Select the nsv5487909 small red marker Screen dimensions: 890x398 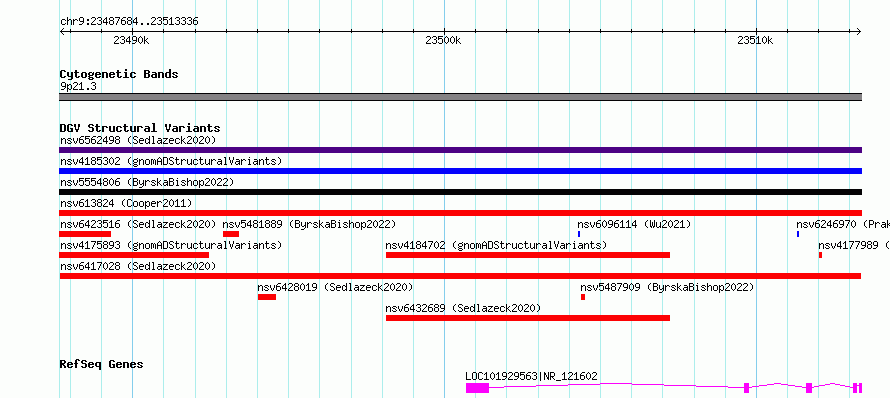pyautogui.click(x=583, y=297)
